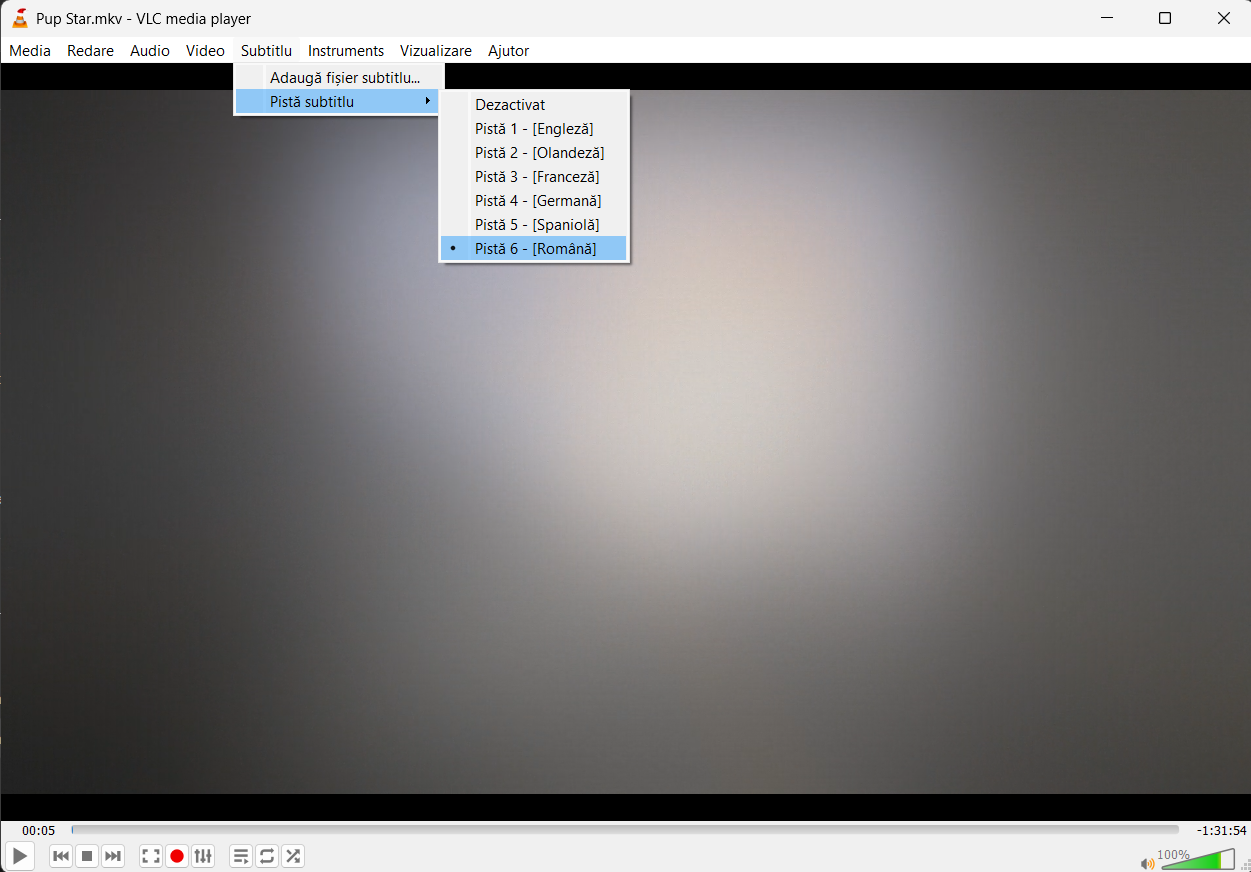Mute audio using the speaker icon
1251x872 pixels.
[x=1147, y=863]
